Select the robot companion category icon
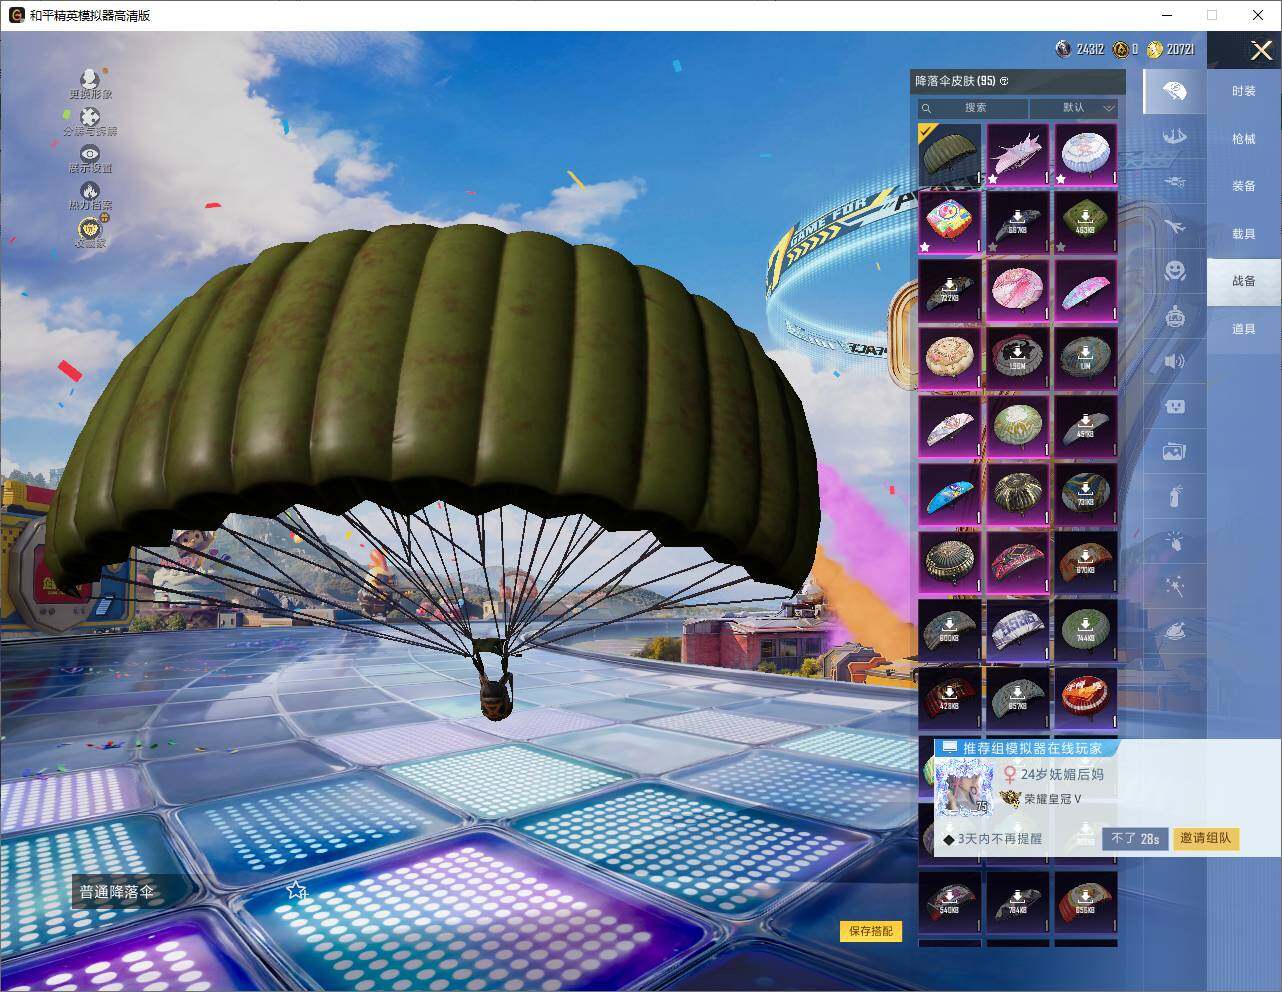Image resolution: width=1282 pixels, height=992 pixels. [x=1175, y=316]
